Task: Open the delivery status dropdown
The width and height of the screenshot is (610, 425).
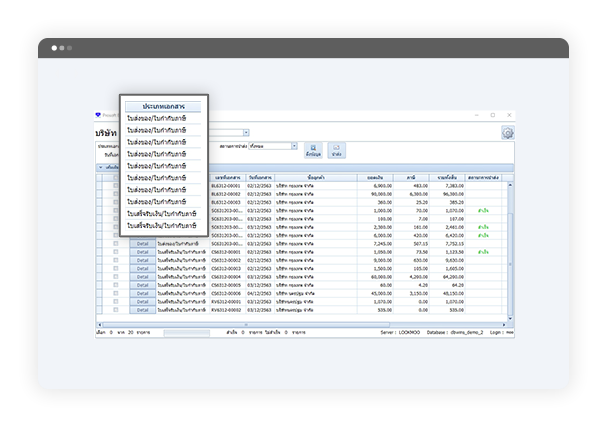Action: pos(294,146)
